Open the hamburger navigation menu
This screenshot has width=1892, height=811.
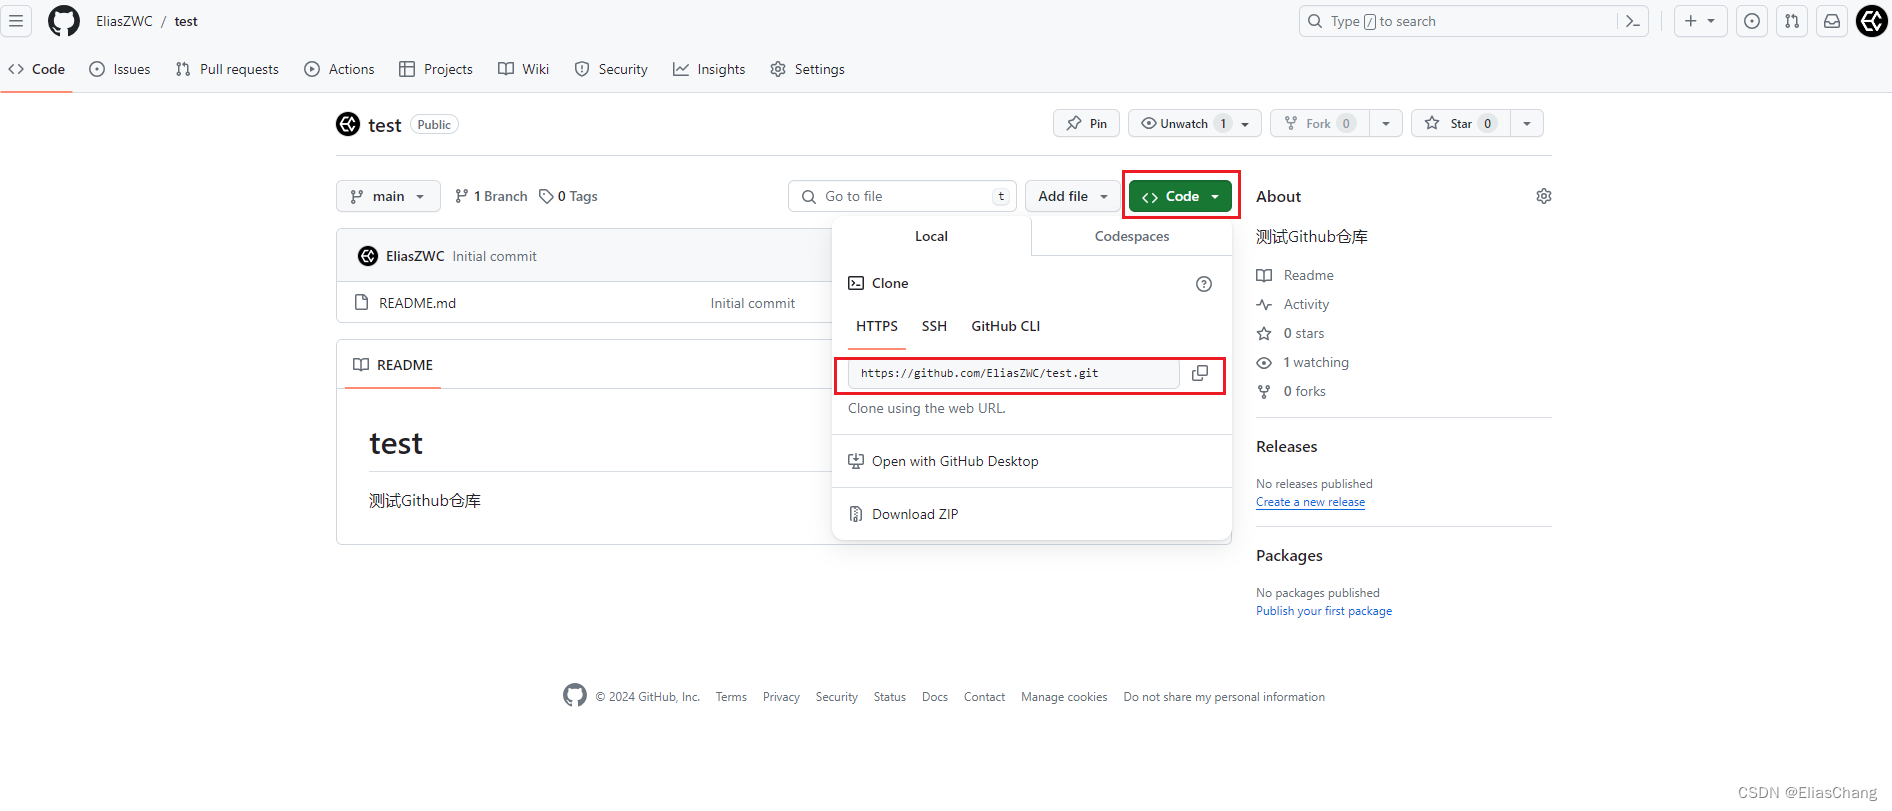point(16,21)
